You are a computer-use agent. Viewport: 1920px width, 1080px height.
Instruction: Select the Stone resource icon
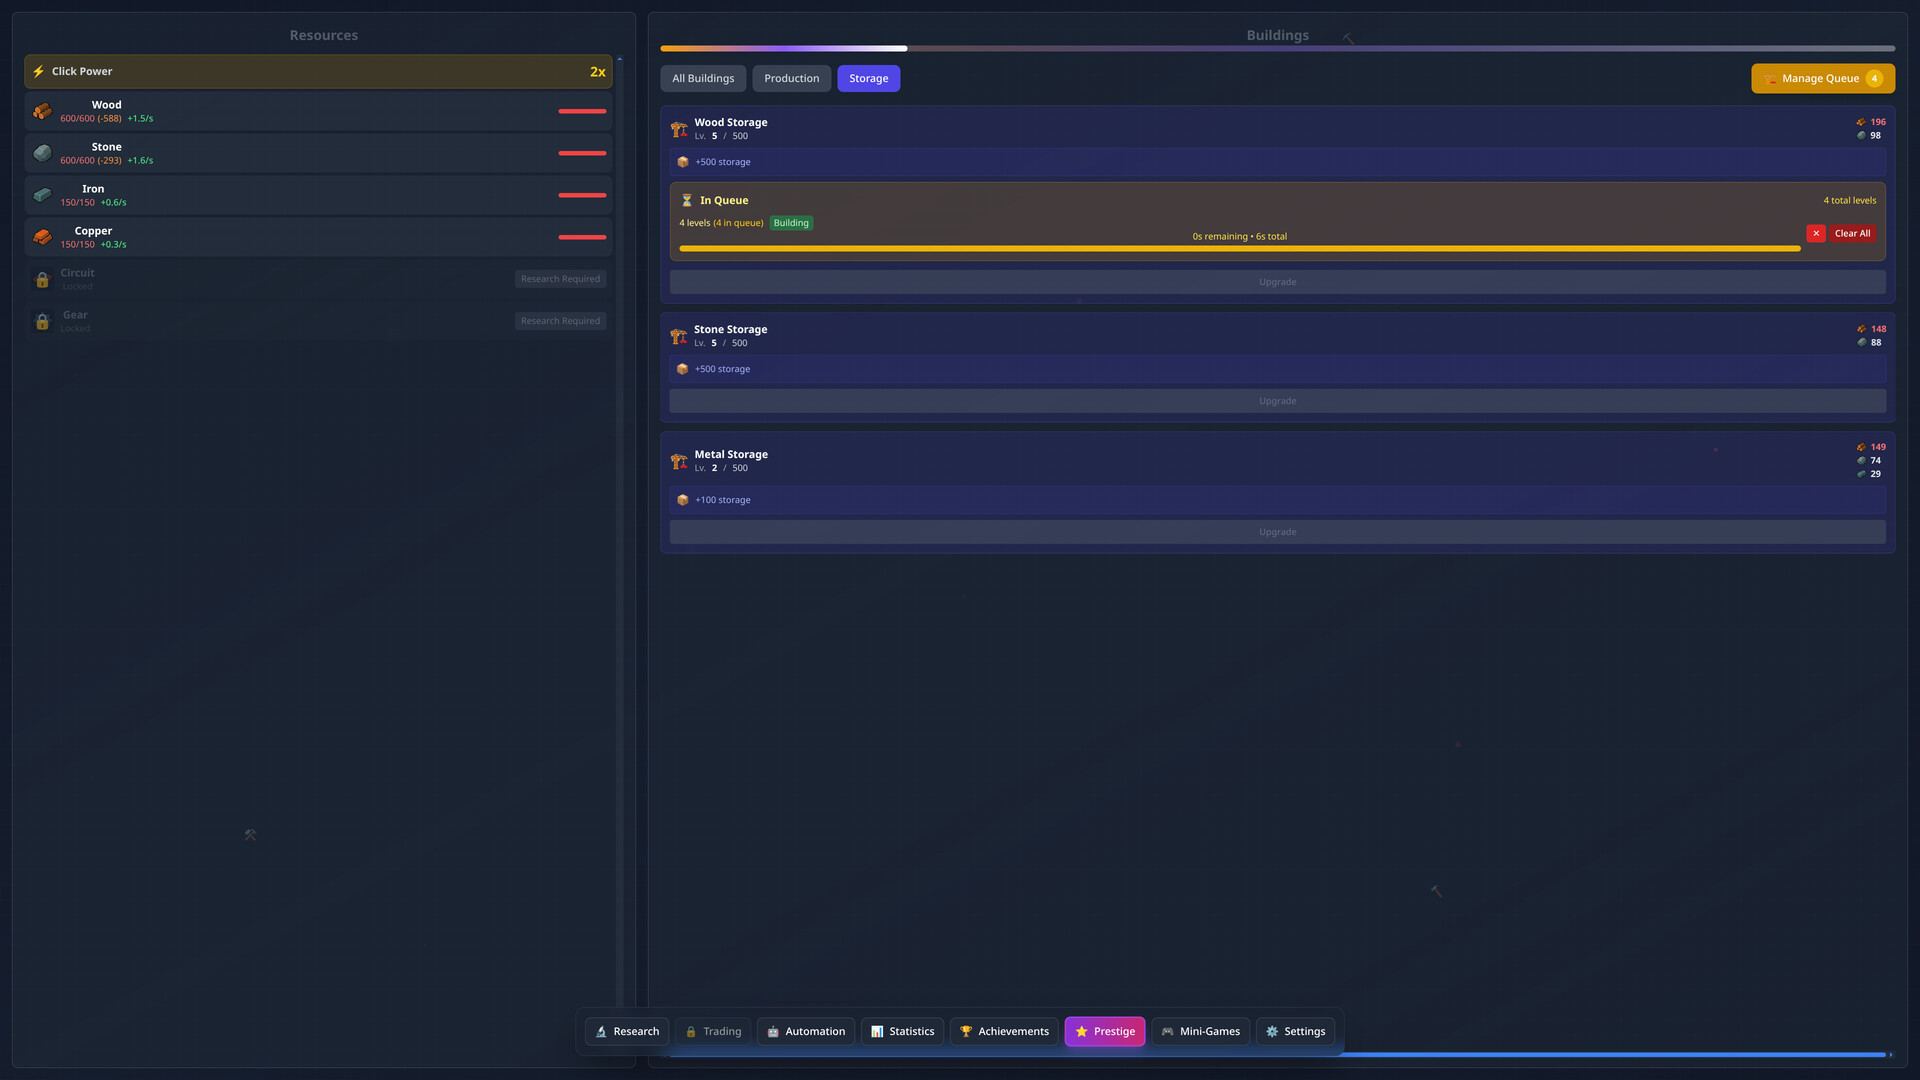(42, 153)
